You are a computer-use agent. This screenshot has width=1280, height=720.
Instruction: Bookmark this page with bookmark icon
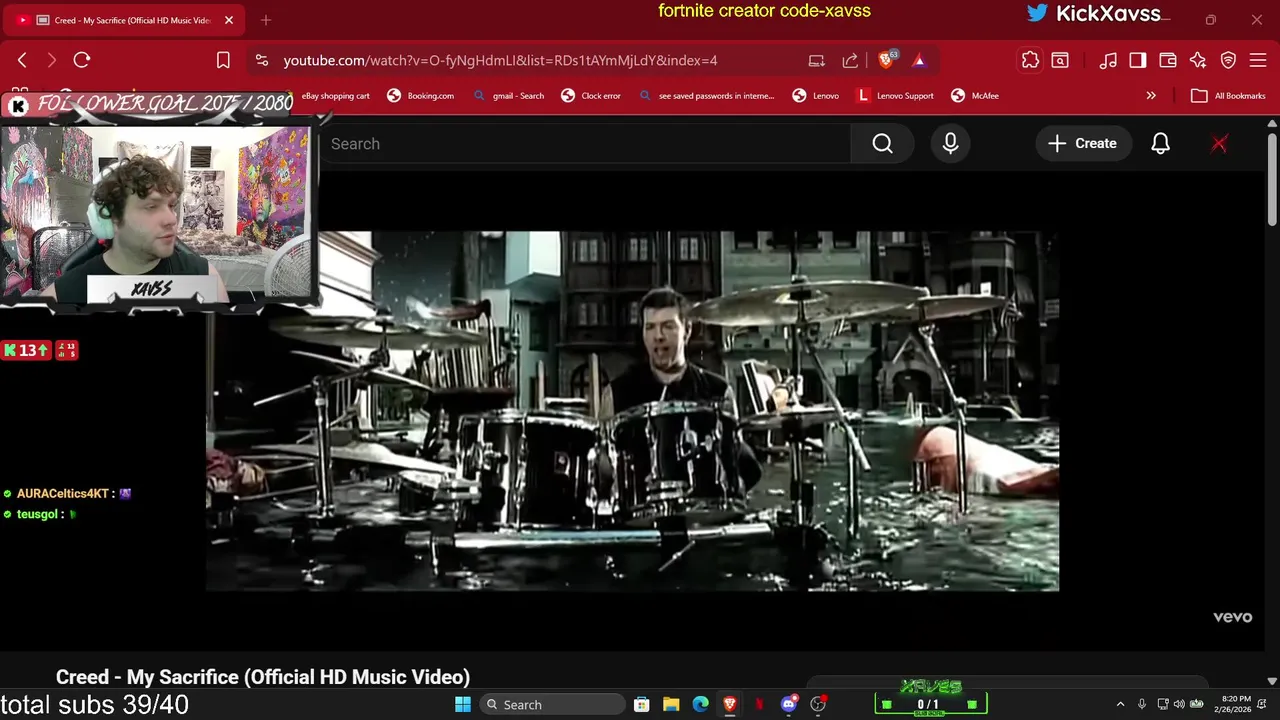coord(223,60)
